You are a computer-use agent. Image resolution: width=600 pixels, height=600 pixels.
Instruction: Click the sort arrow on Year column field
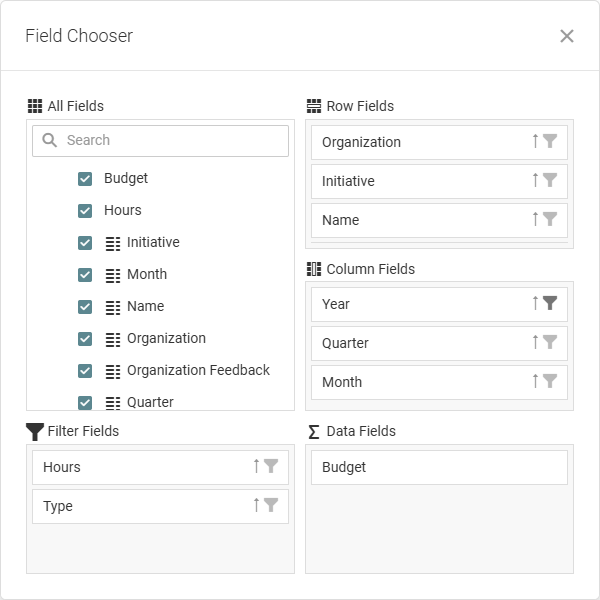click(535, 304)
